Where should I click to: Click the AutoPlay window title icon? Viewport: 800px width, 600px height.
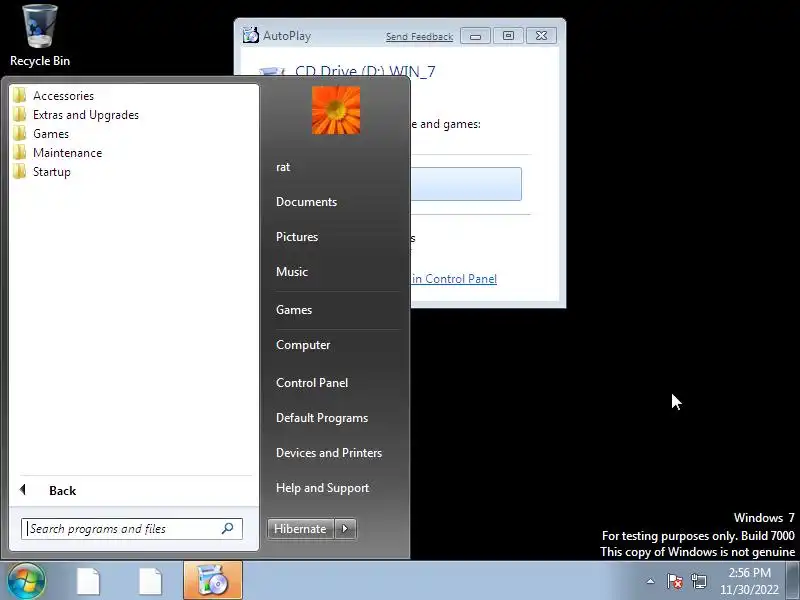[250, 35]
